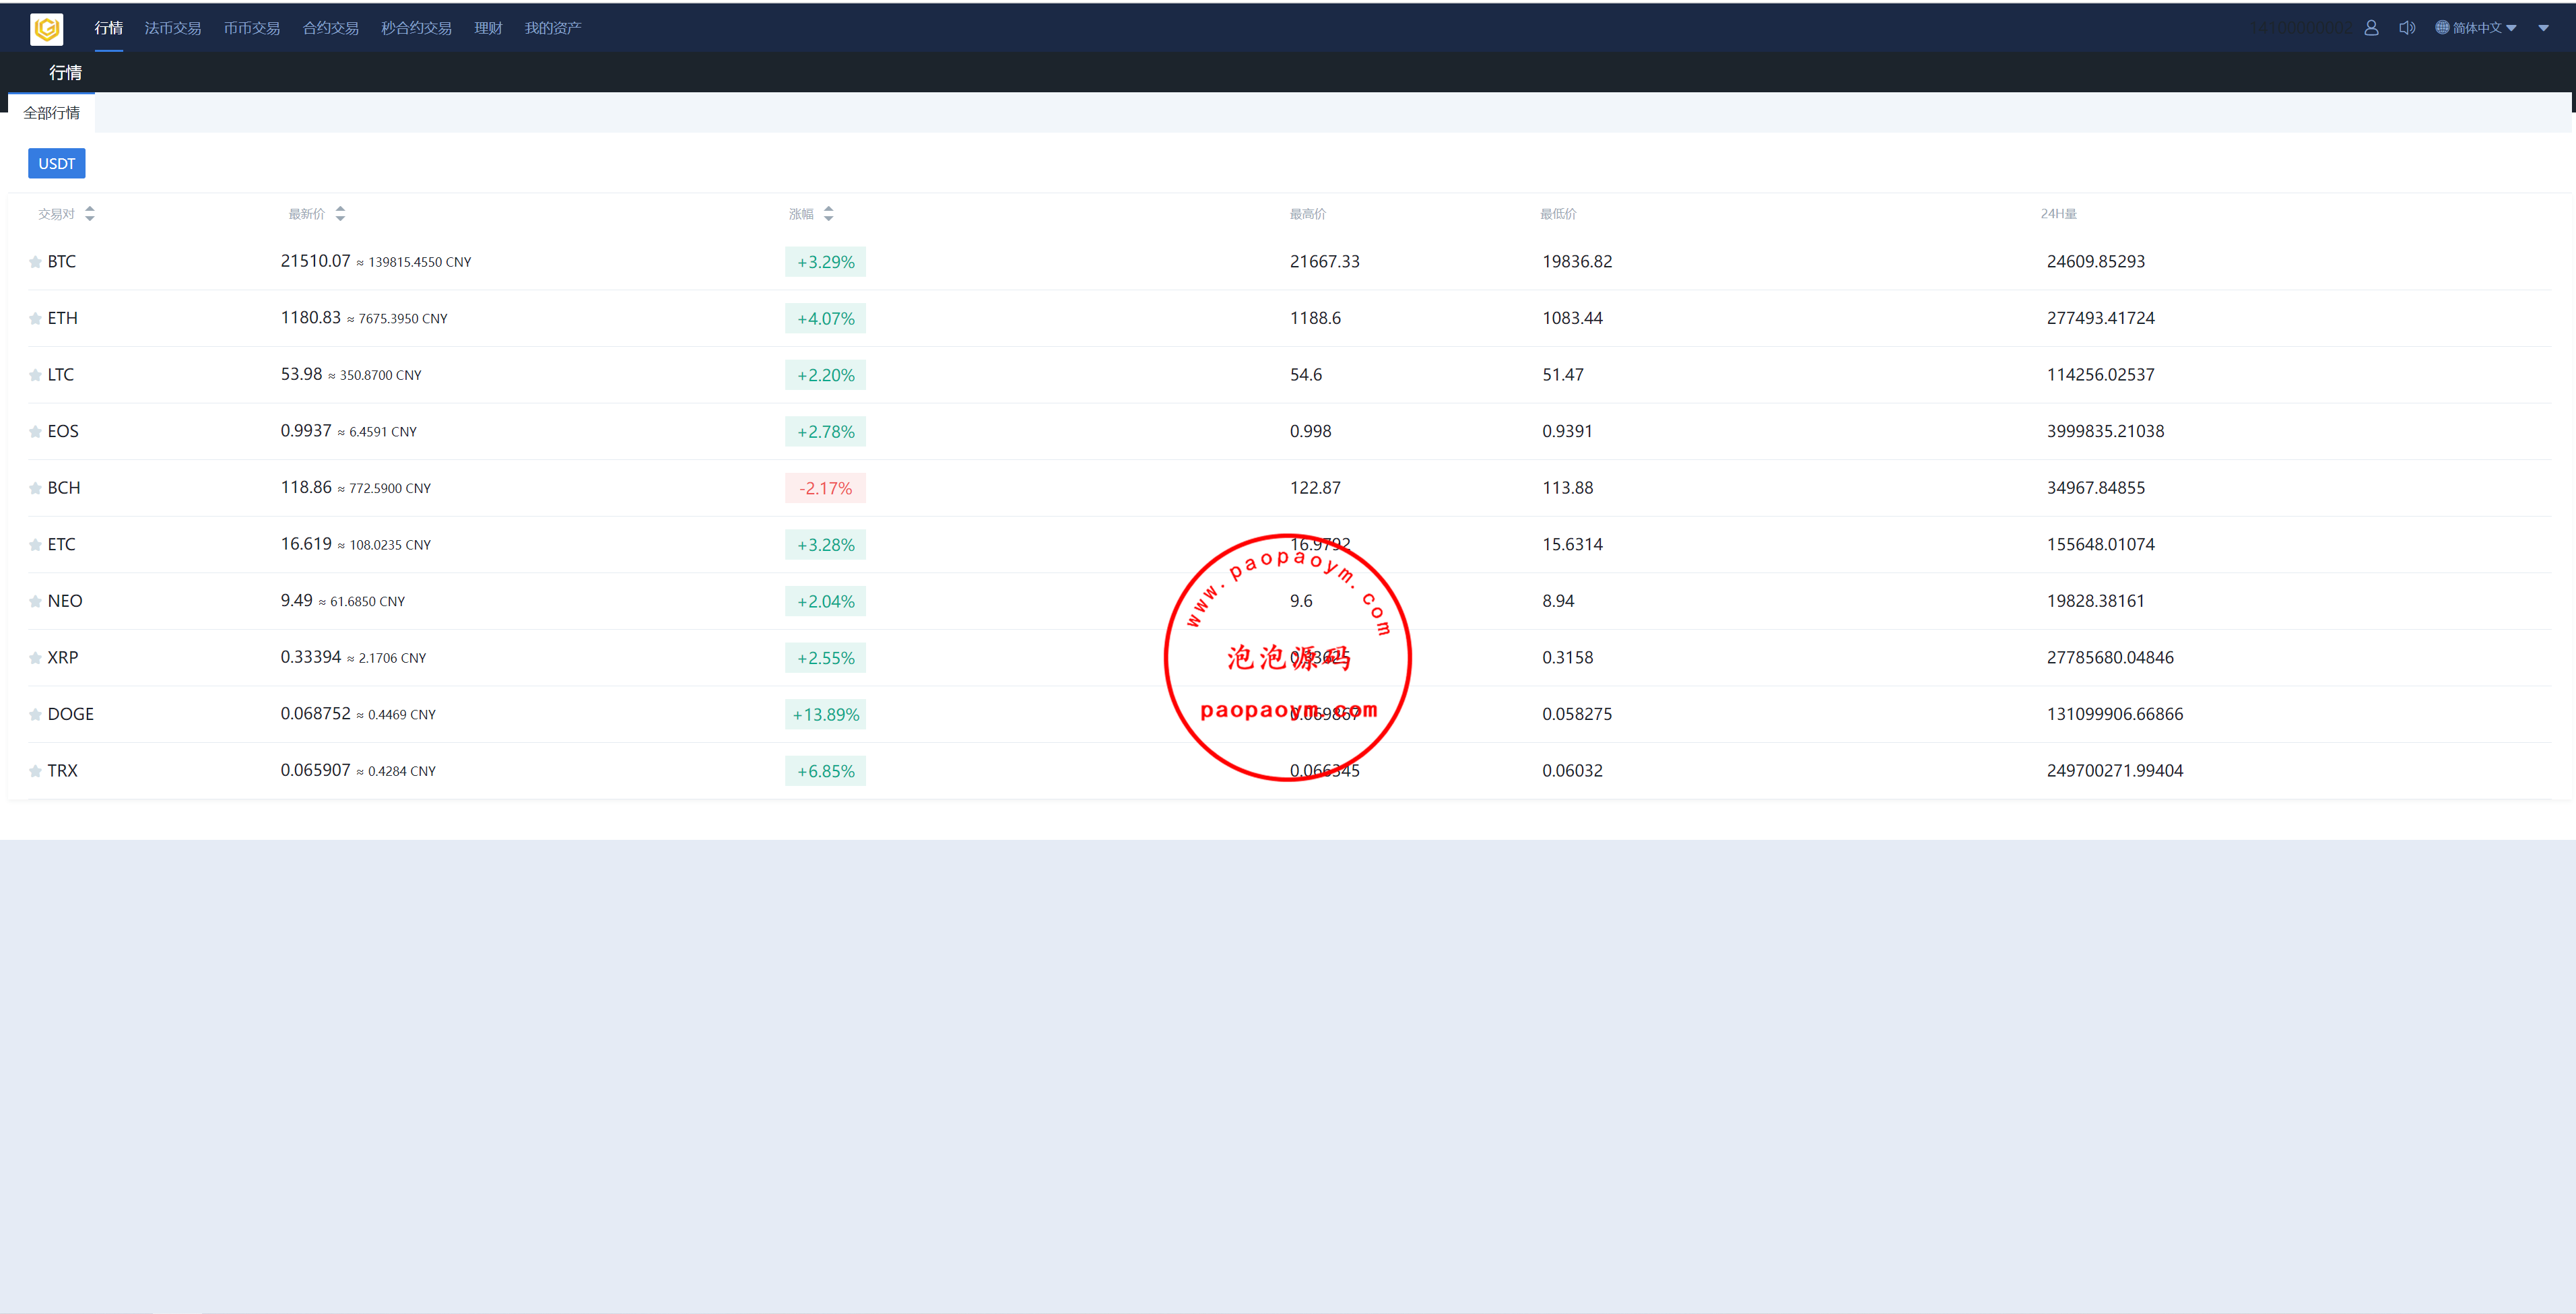Open the far-right header dropdown arrow

click(2543, 28)
